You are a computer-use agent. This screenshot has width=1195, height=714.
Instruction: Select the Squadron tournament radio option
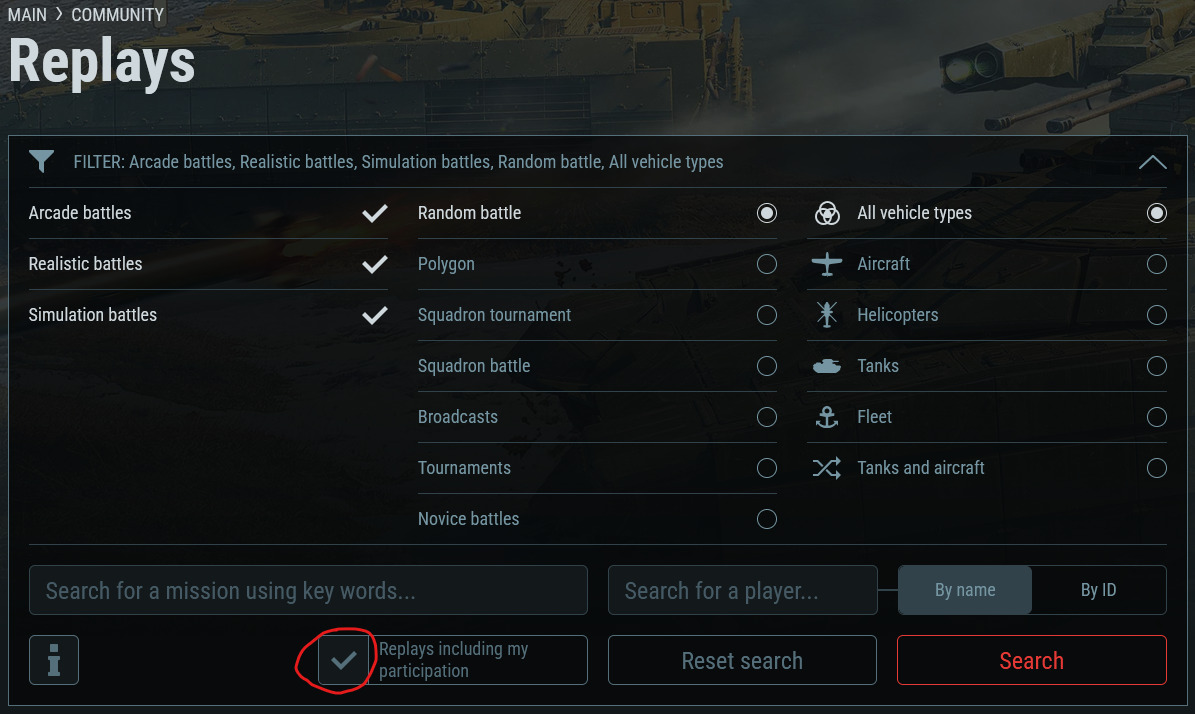(767, 315)
